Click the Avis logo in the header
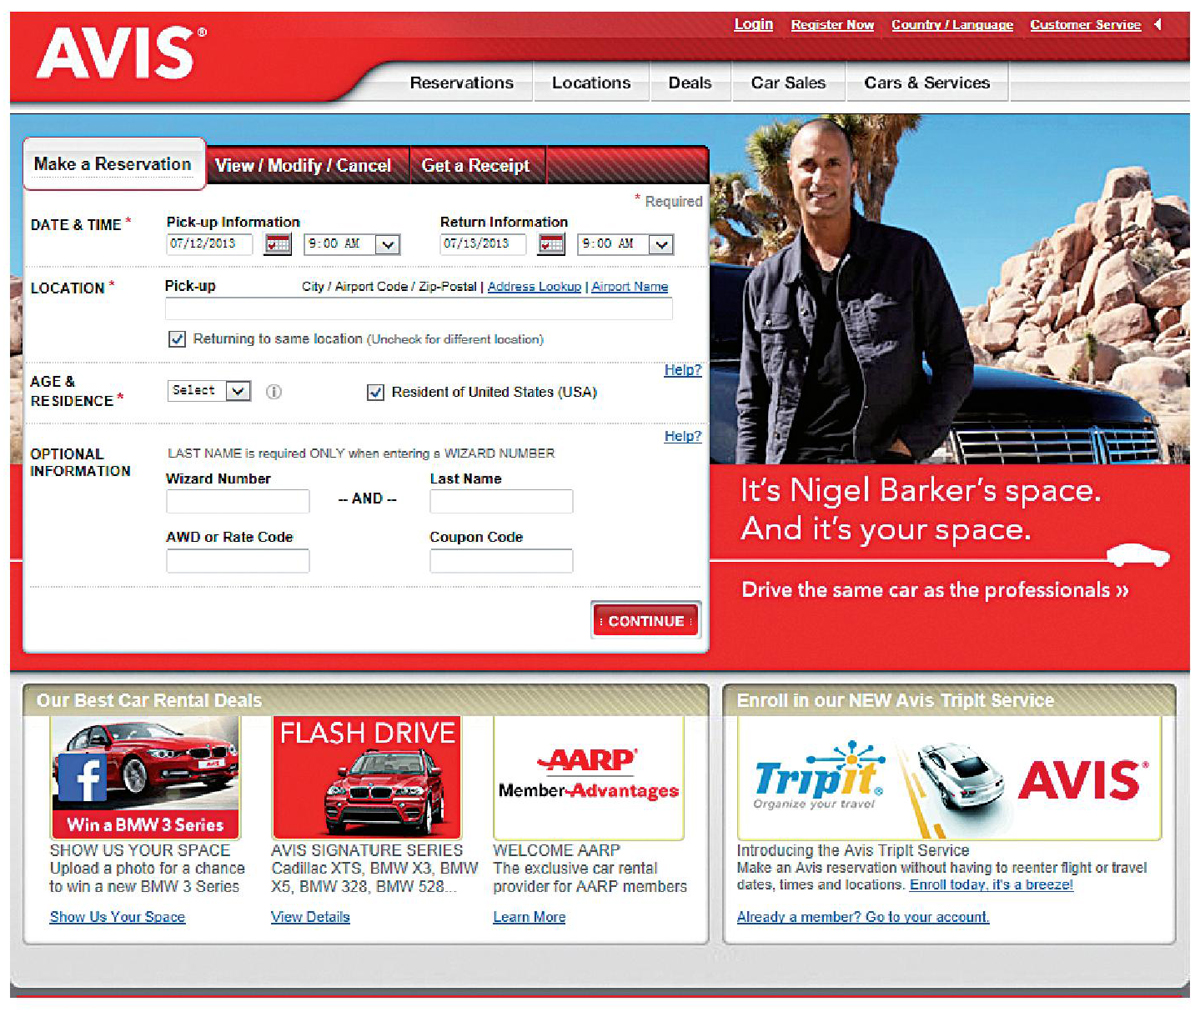 tap(121, 54)
